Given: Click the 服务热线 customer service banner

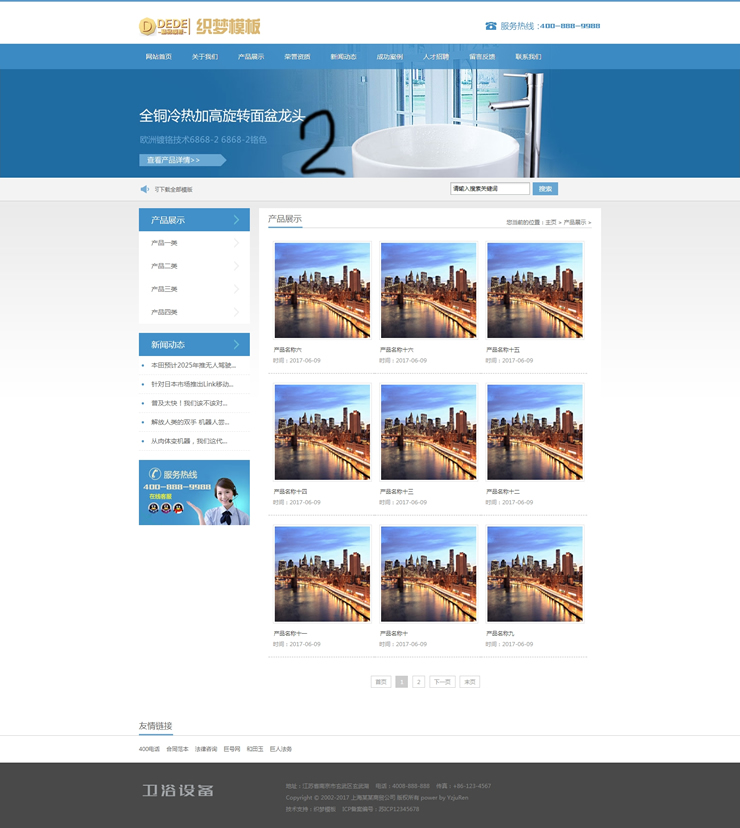Looking at the screenshot, I should click(194, 492).
